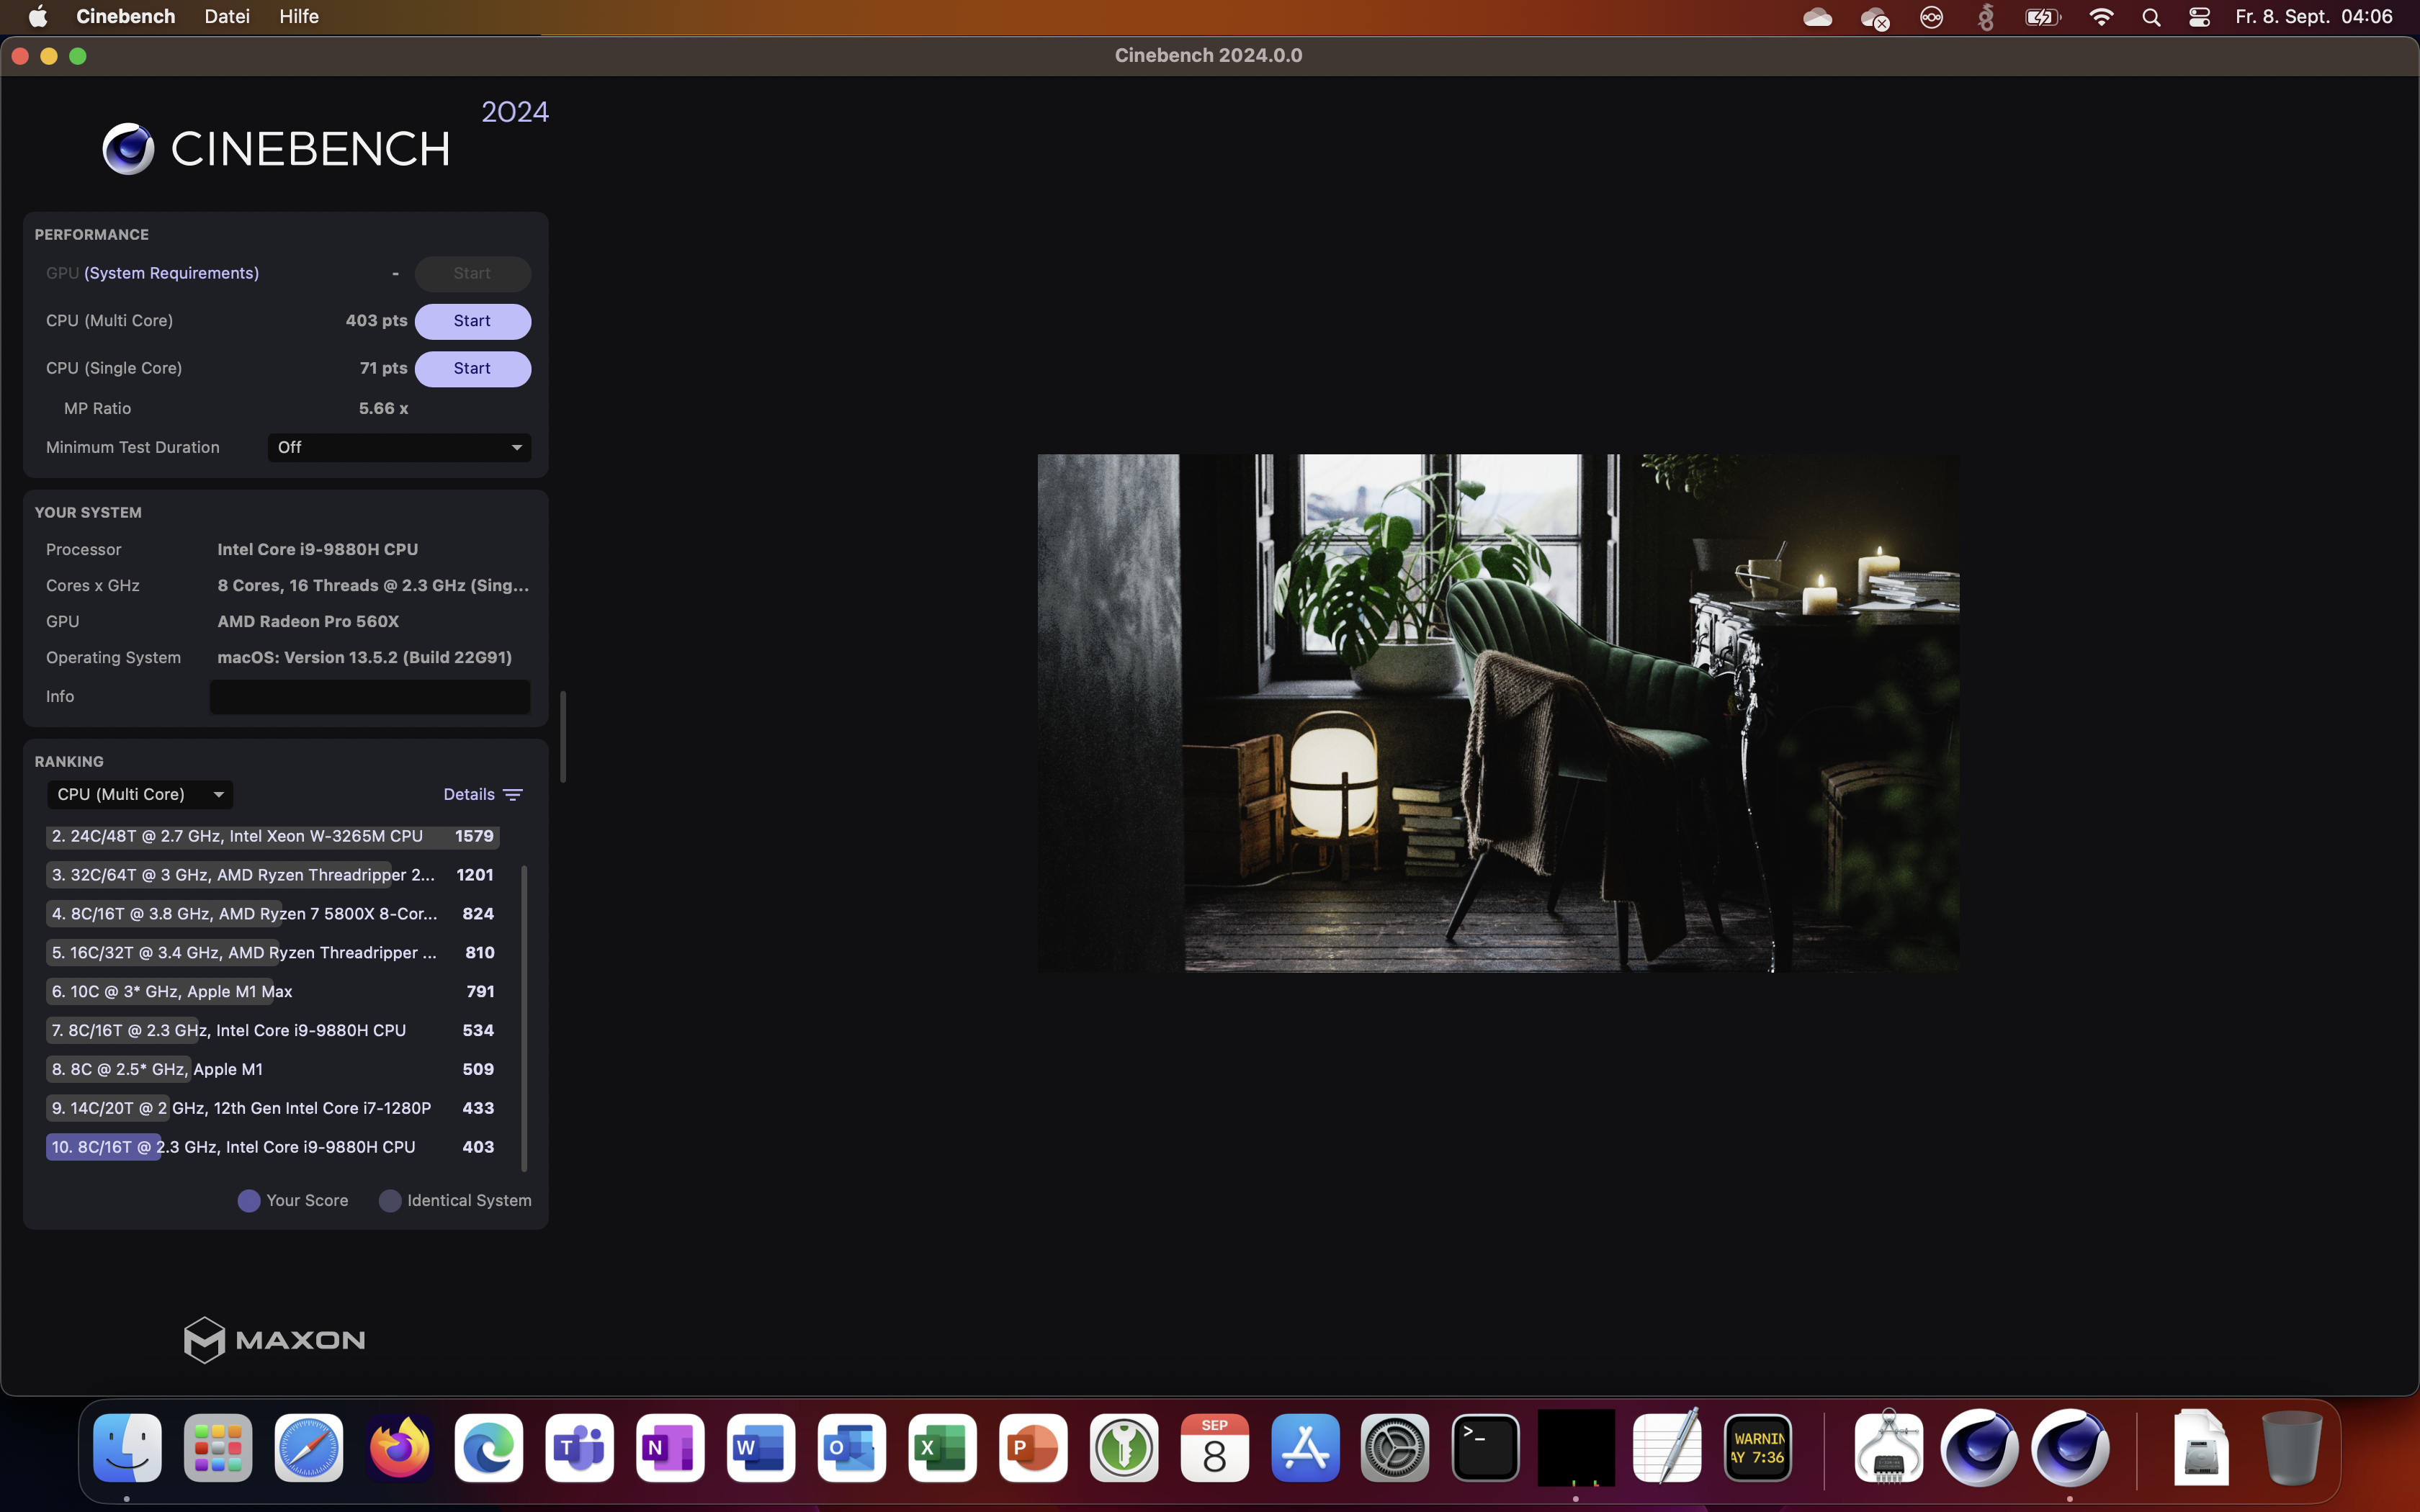
Task: Open Microsoft Teams in the dock
Action: pyautogui.click(x=580, y=1448)
